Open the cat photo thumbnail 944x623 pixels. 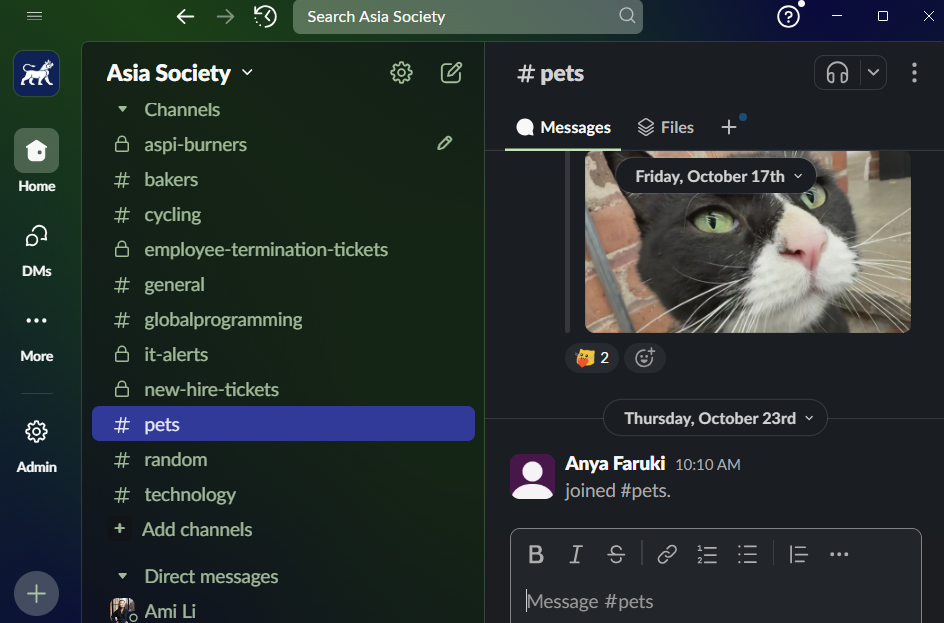click(747, 250)
